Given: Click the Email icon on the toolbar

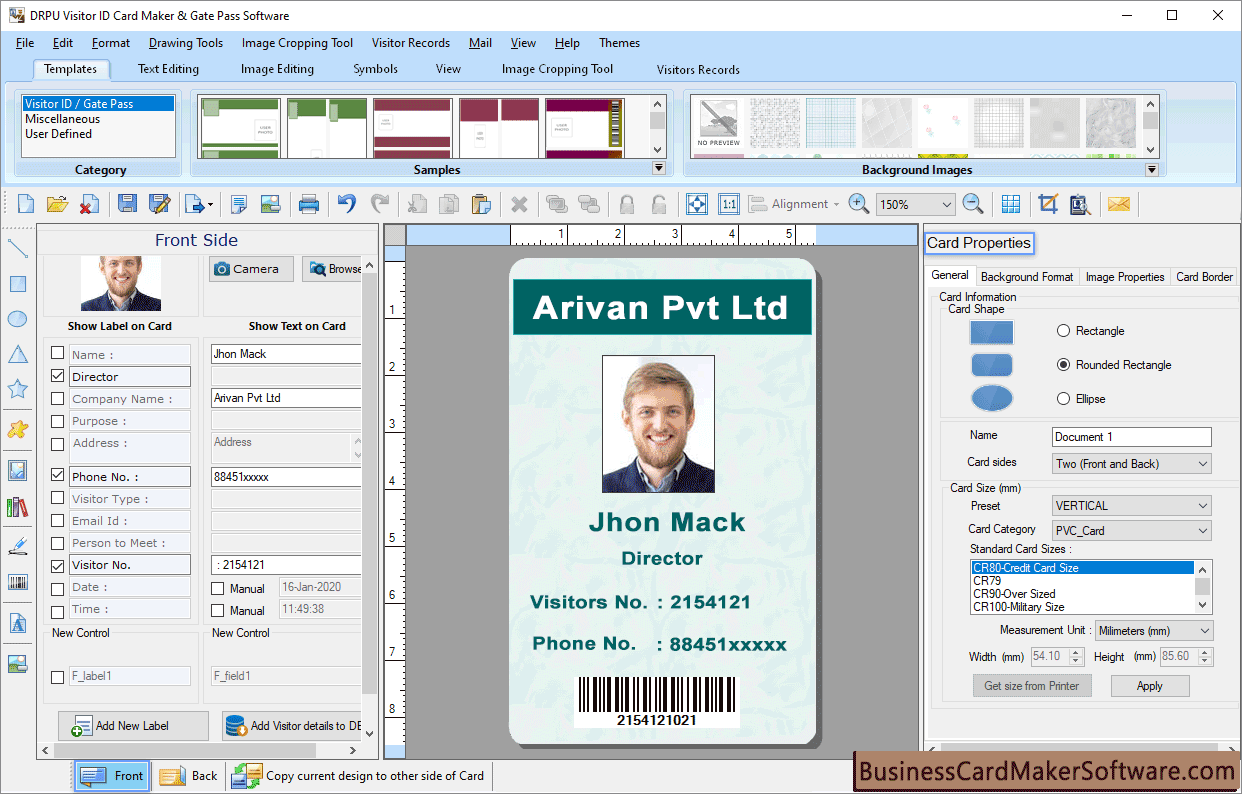Looking at the screenshot, I should tap(1118, 204).
